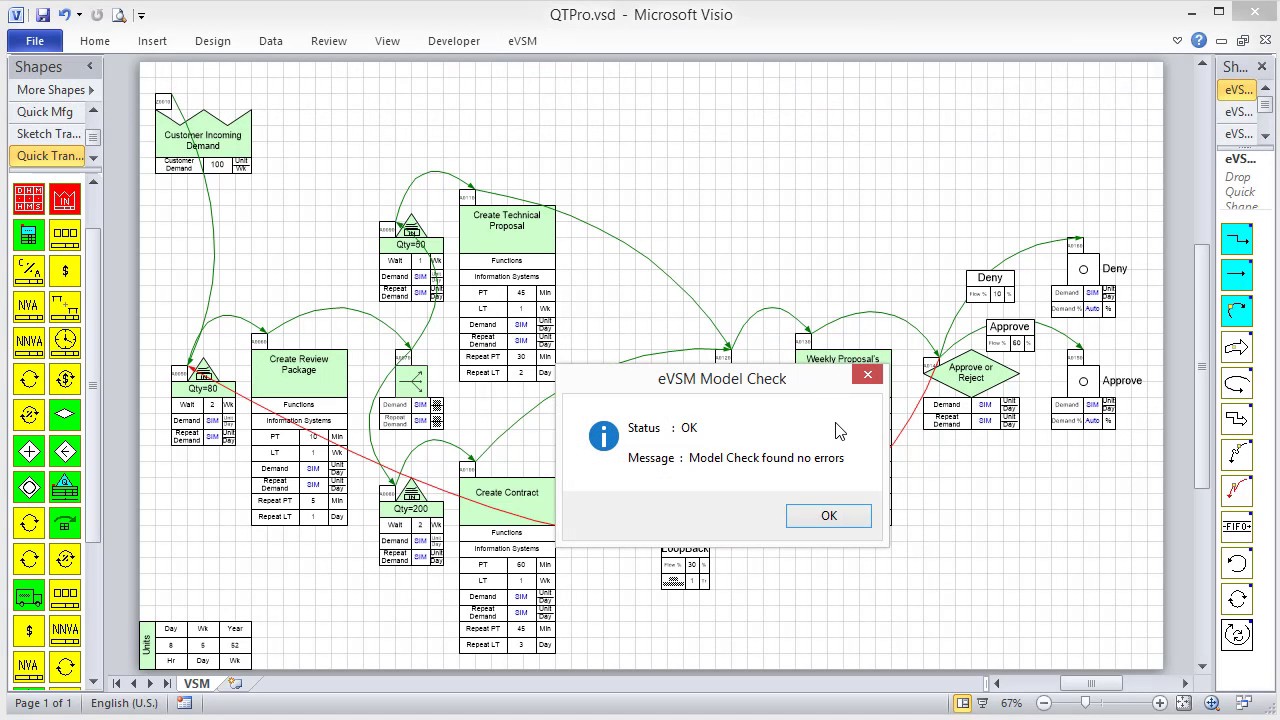This screenshot has width=1280, height=720.
Task: Go to first page navigation arrow
Action: click(116, 683)
